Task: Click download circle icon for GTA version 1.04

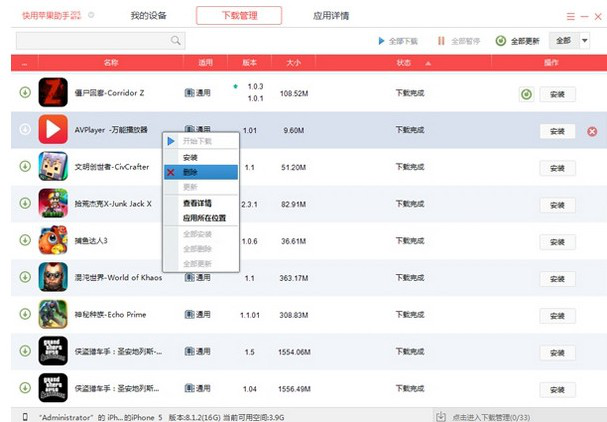Action: click(25, 388)
